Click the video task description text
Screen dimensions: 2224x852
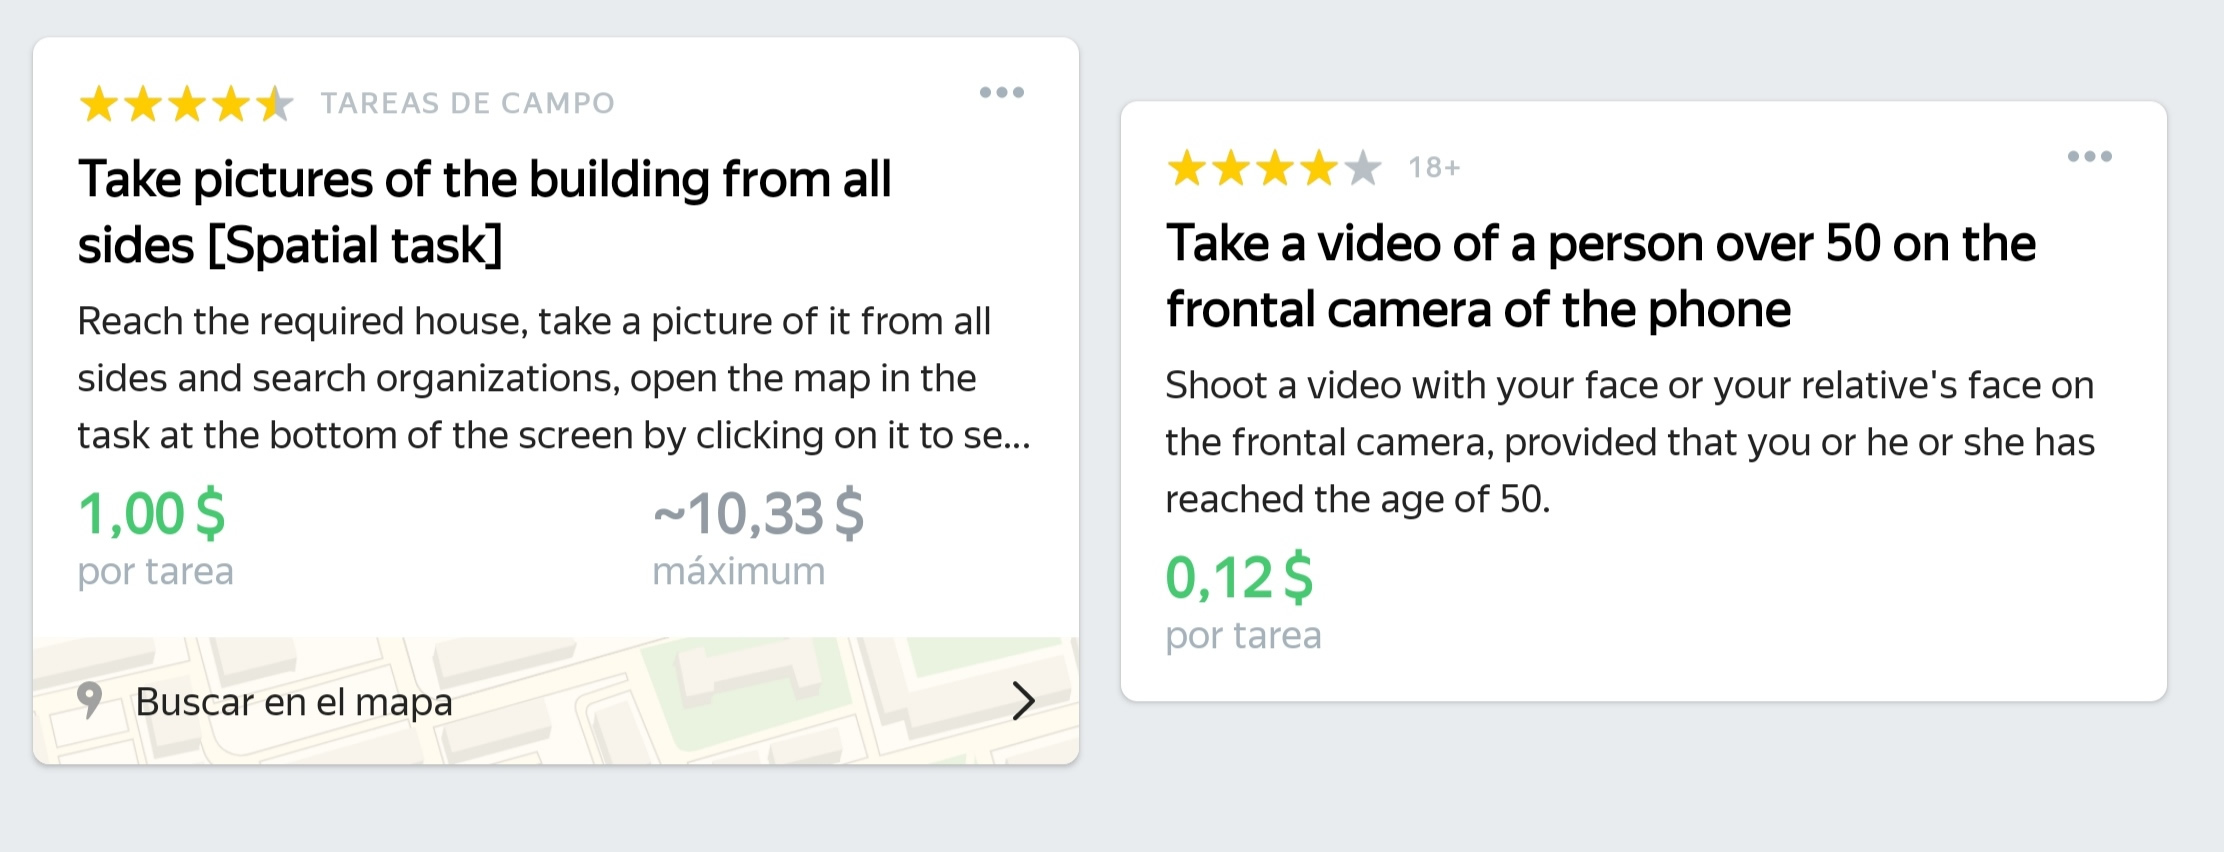pyautogui.click(x=1629, y=442)
